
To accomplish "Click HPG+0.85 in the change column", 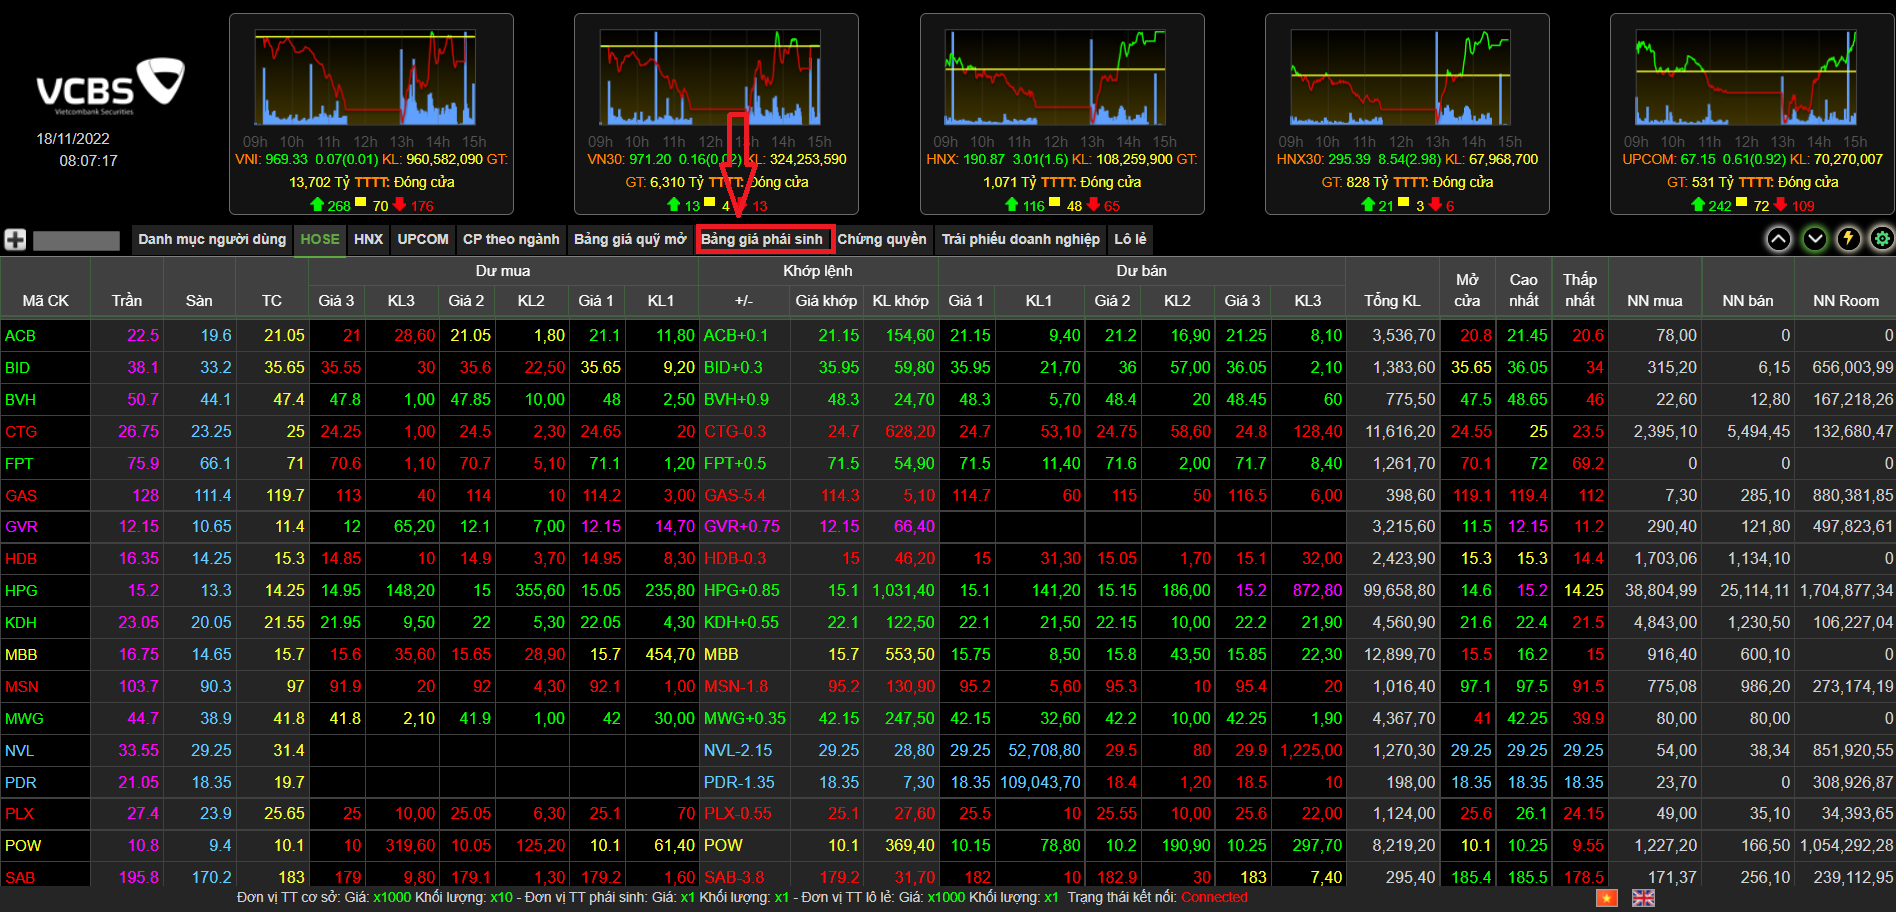I will (x=741, y=591).
